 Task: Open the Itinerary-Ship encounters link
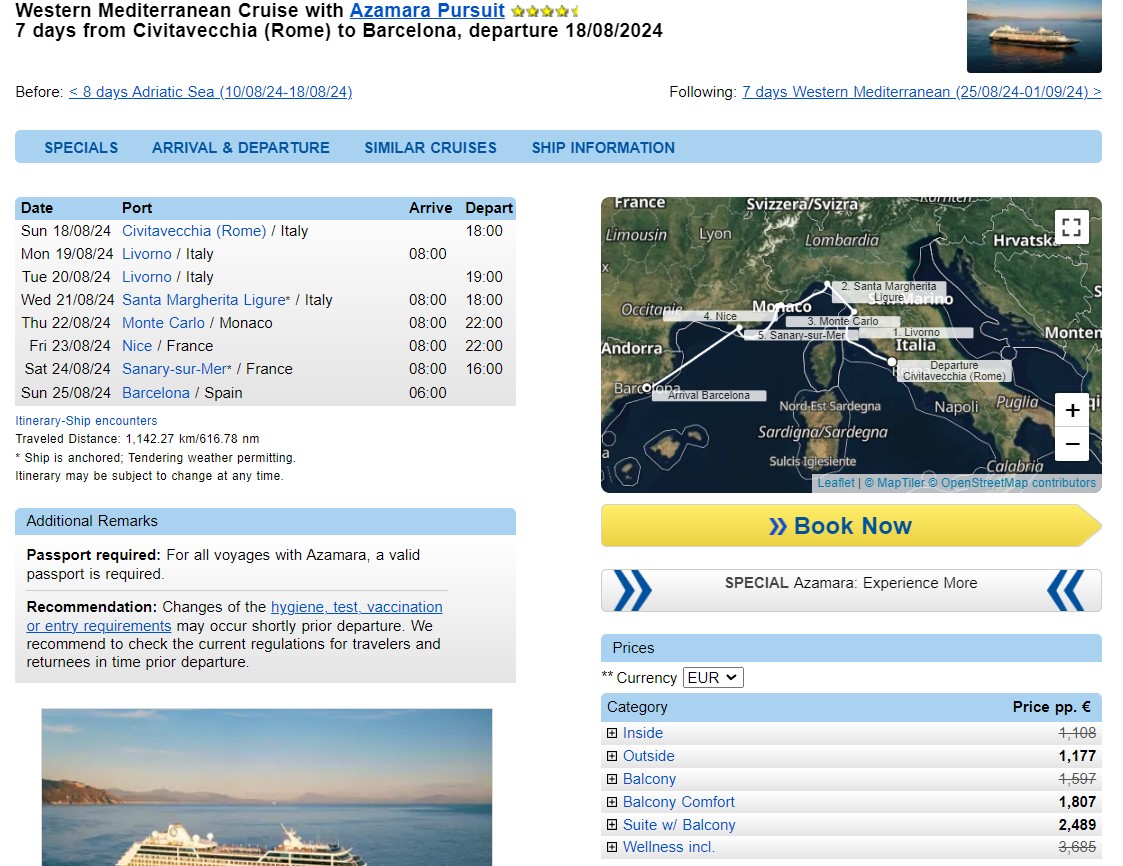point(86,420)
